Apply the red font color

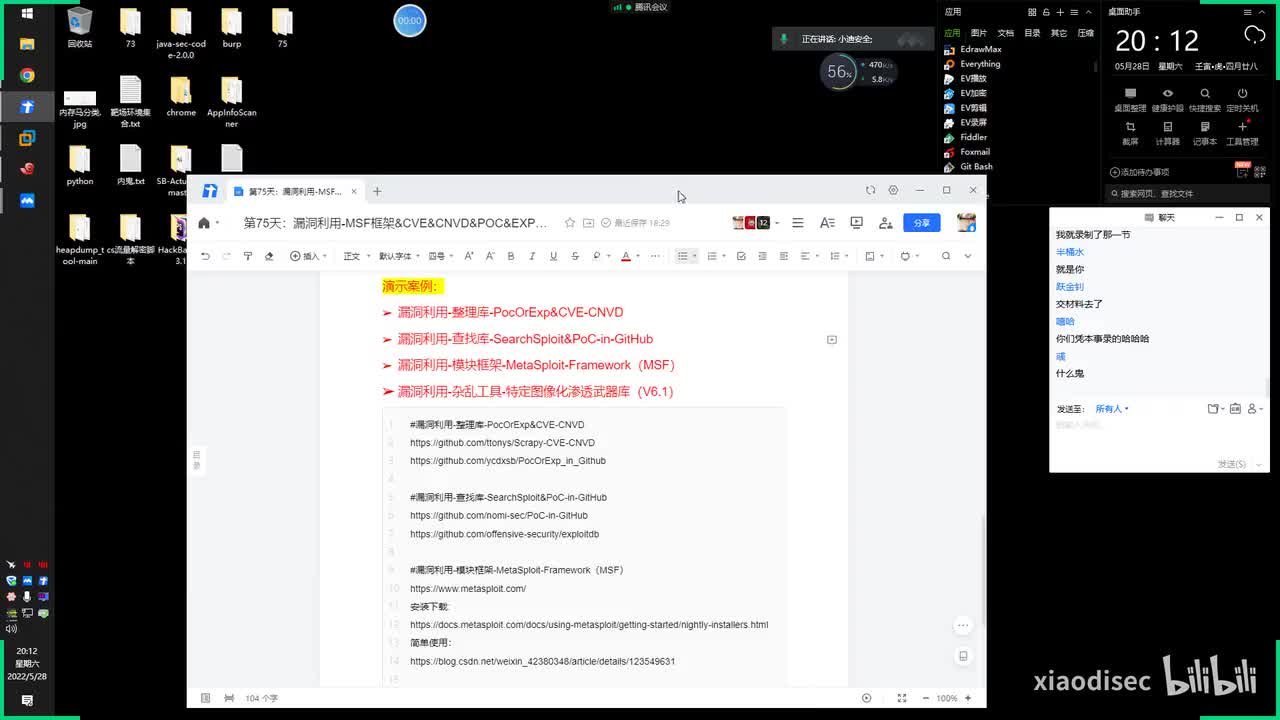coord(626,256)
